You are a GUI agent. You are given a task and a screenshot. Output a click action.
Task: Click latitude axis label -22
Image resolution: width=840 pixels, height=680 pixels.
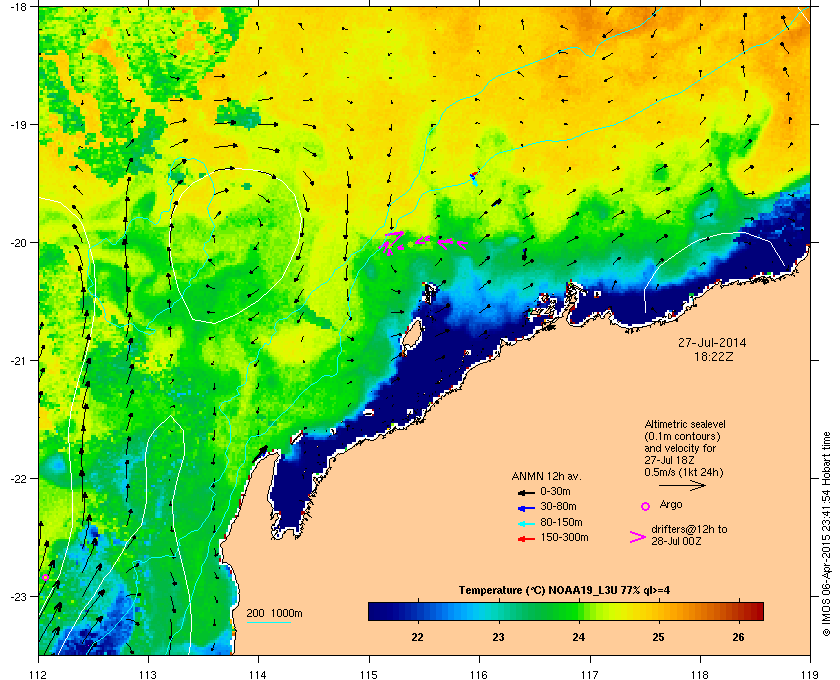(17, 478)
